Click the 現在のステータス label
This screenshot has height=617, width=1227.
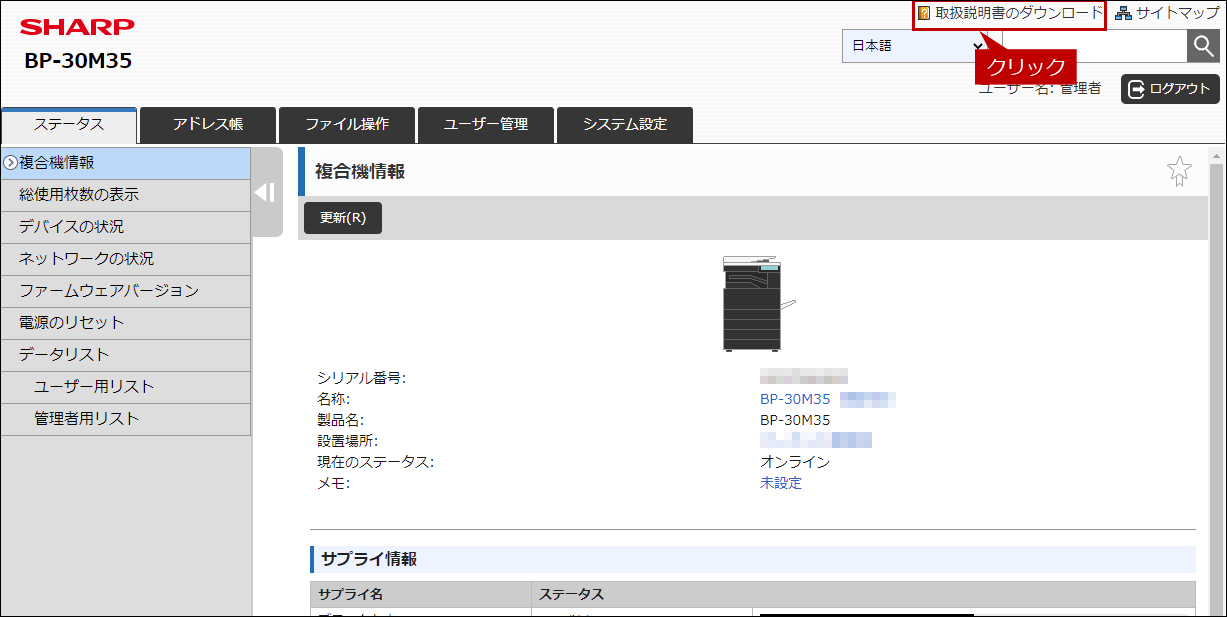click(x=375, y=462)
